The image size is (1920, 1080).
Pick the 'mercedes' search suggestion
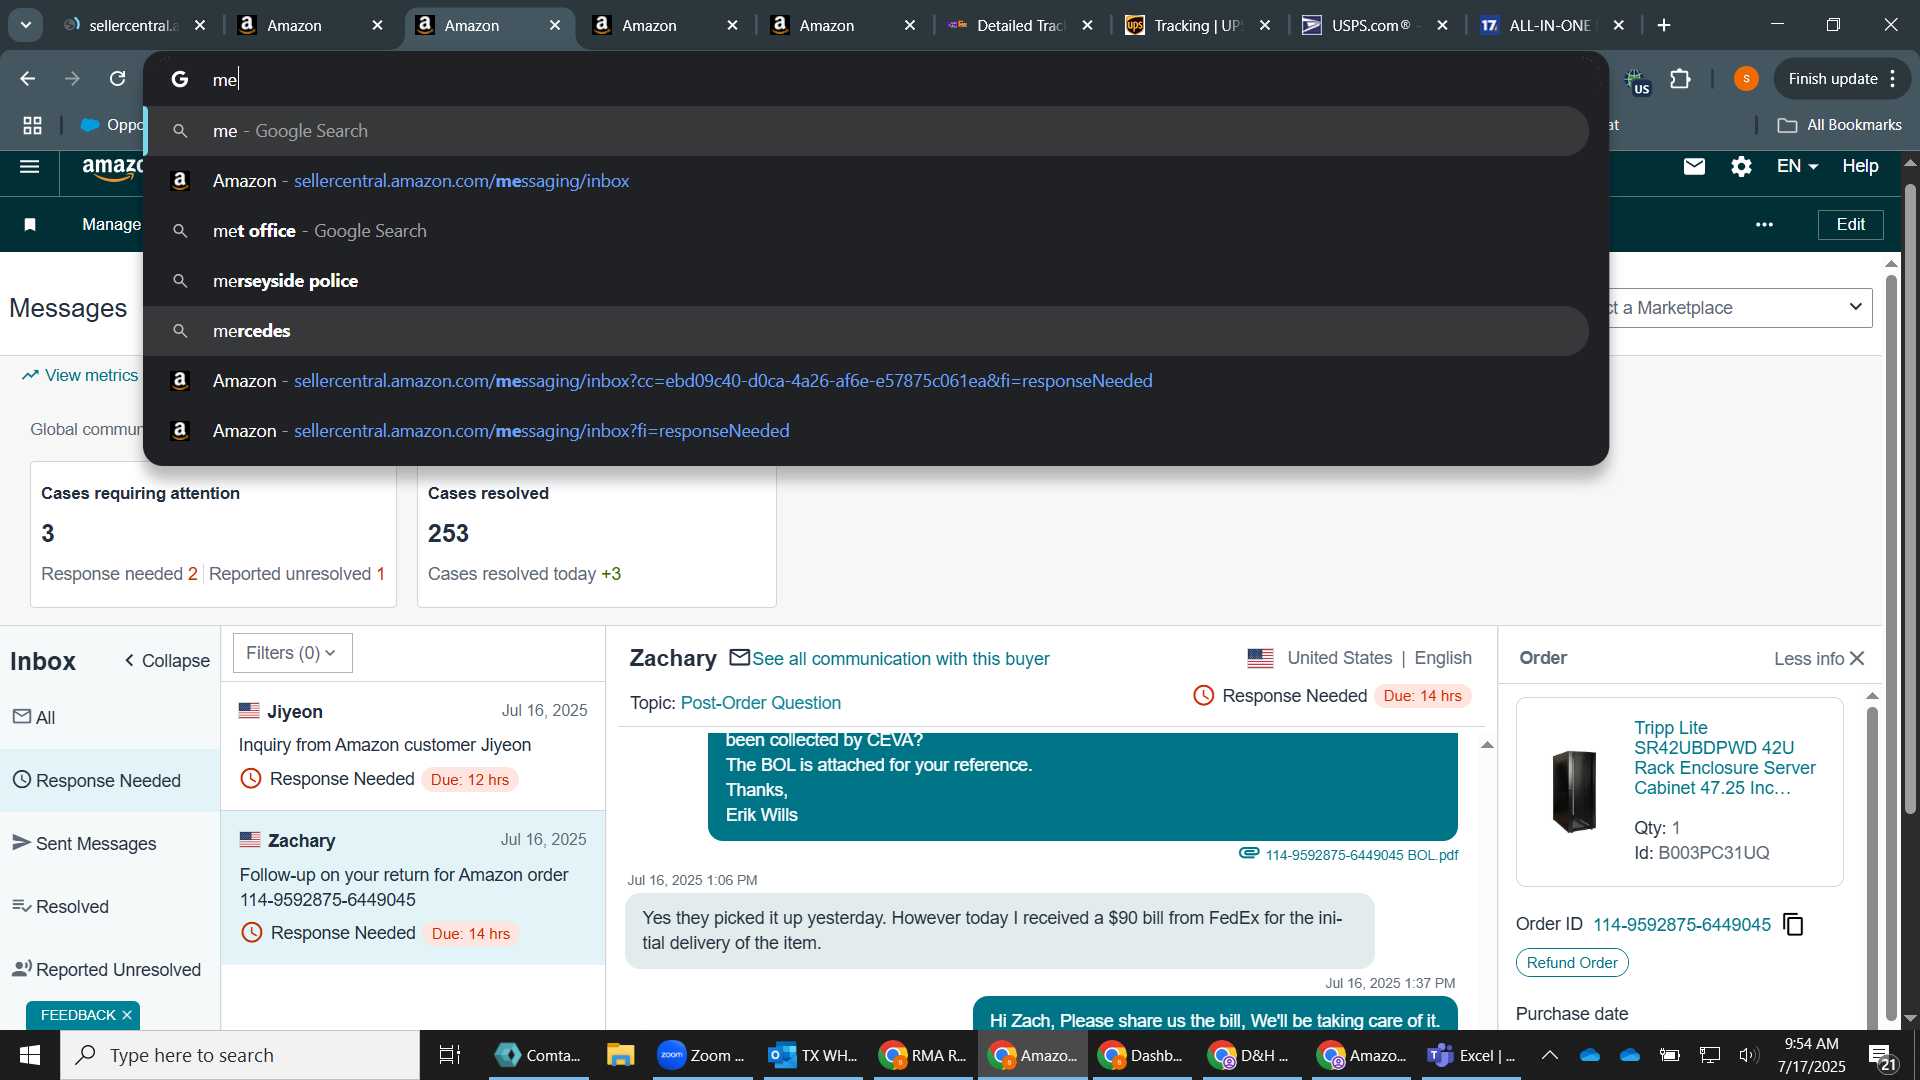(868, 331)
